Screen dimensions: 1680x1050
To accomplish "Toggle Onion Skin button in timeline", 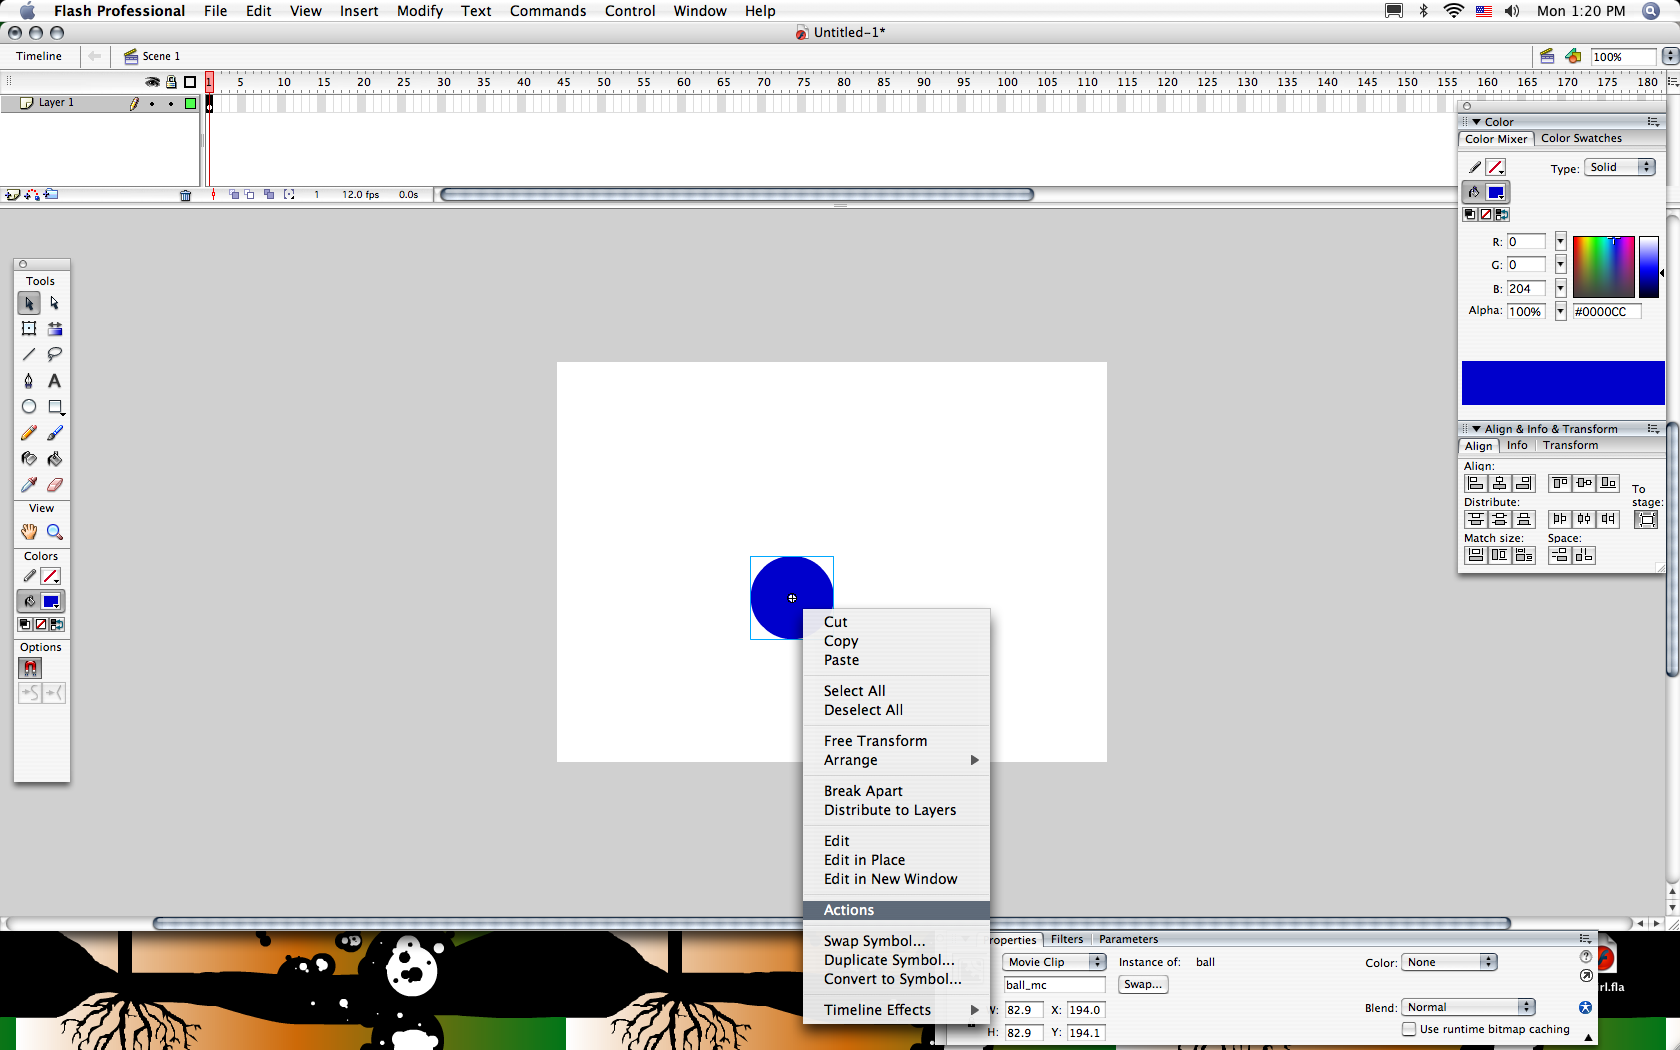I will coord(234,195).
